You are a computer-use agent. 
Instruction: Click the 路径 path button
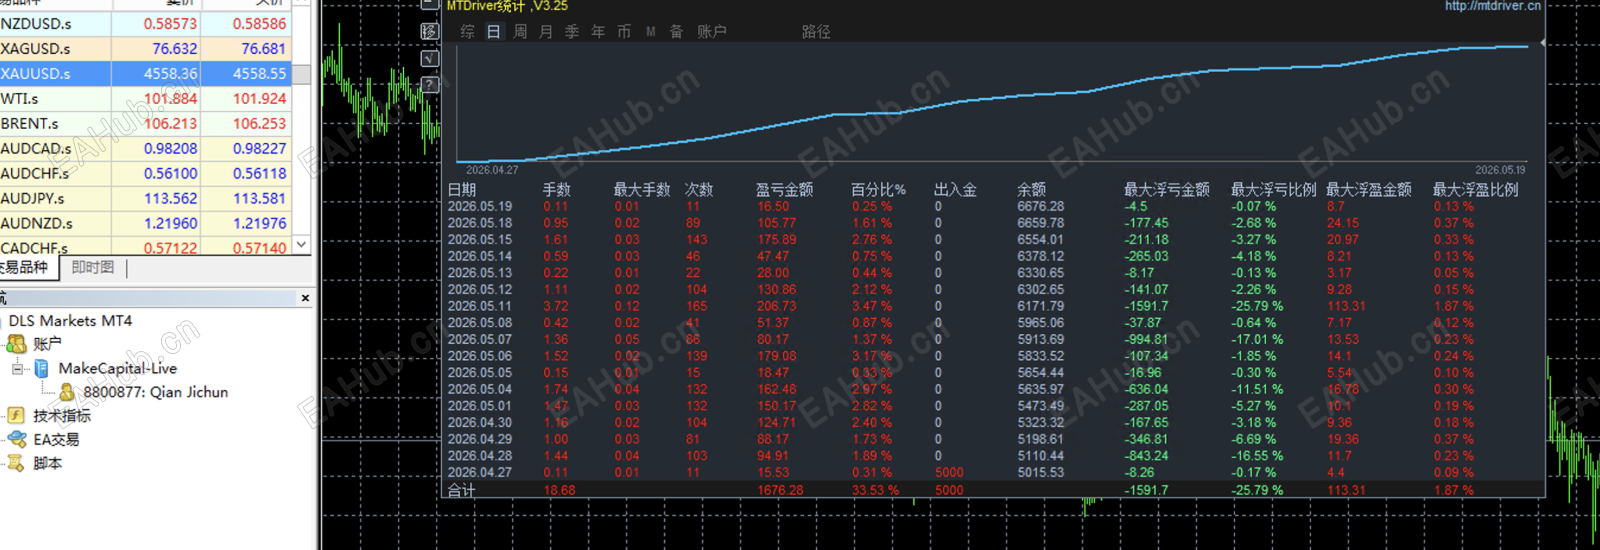pyautogui.click(x=816, y=32)
